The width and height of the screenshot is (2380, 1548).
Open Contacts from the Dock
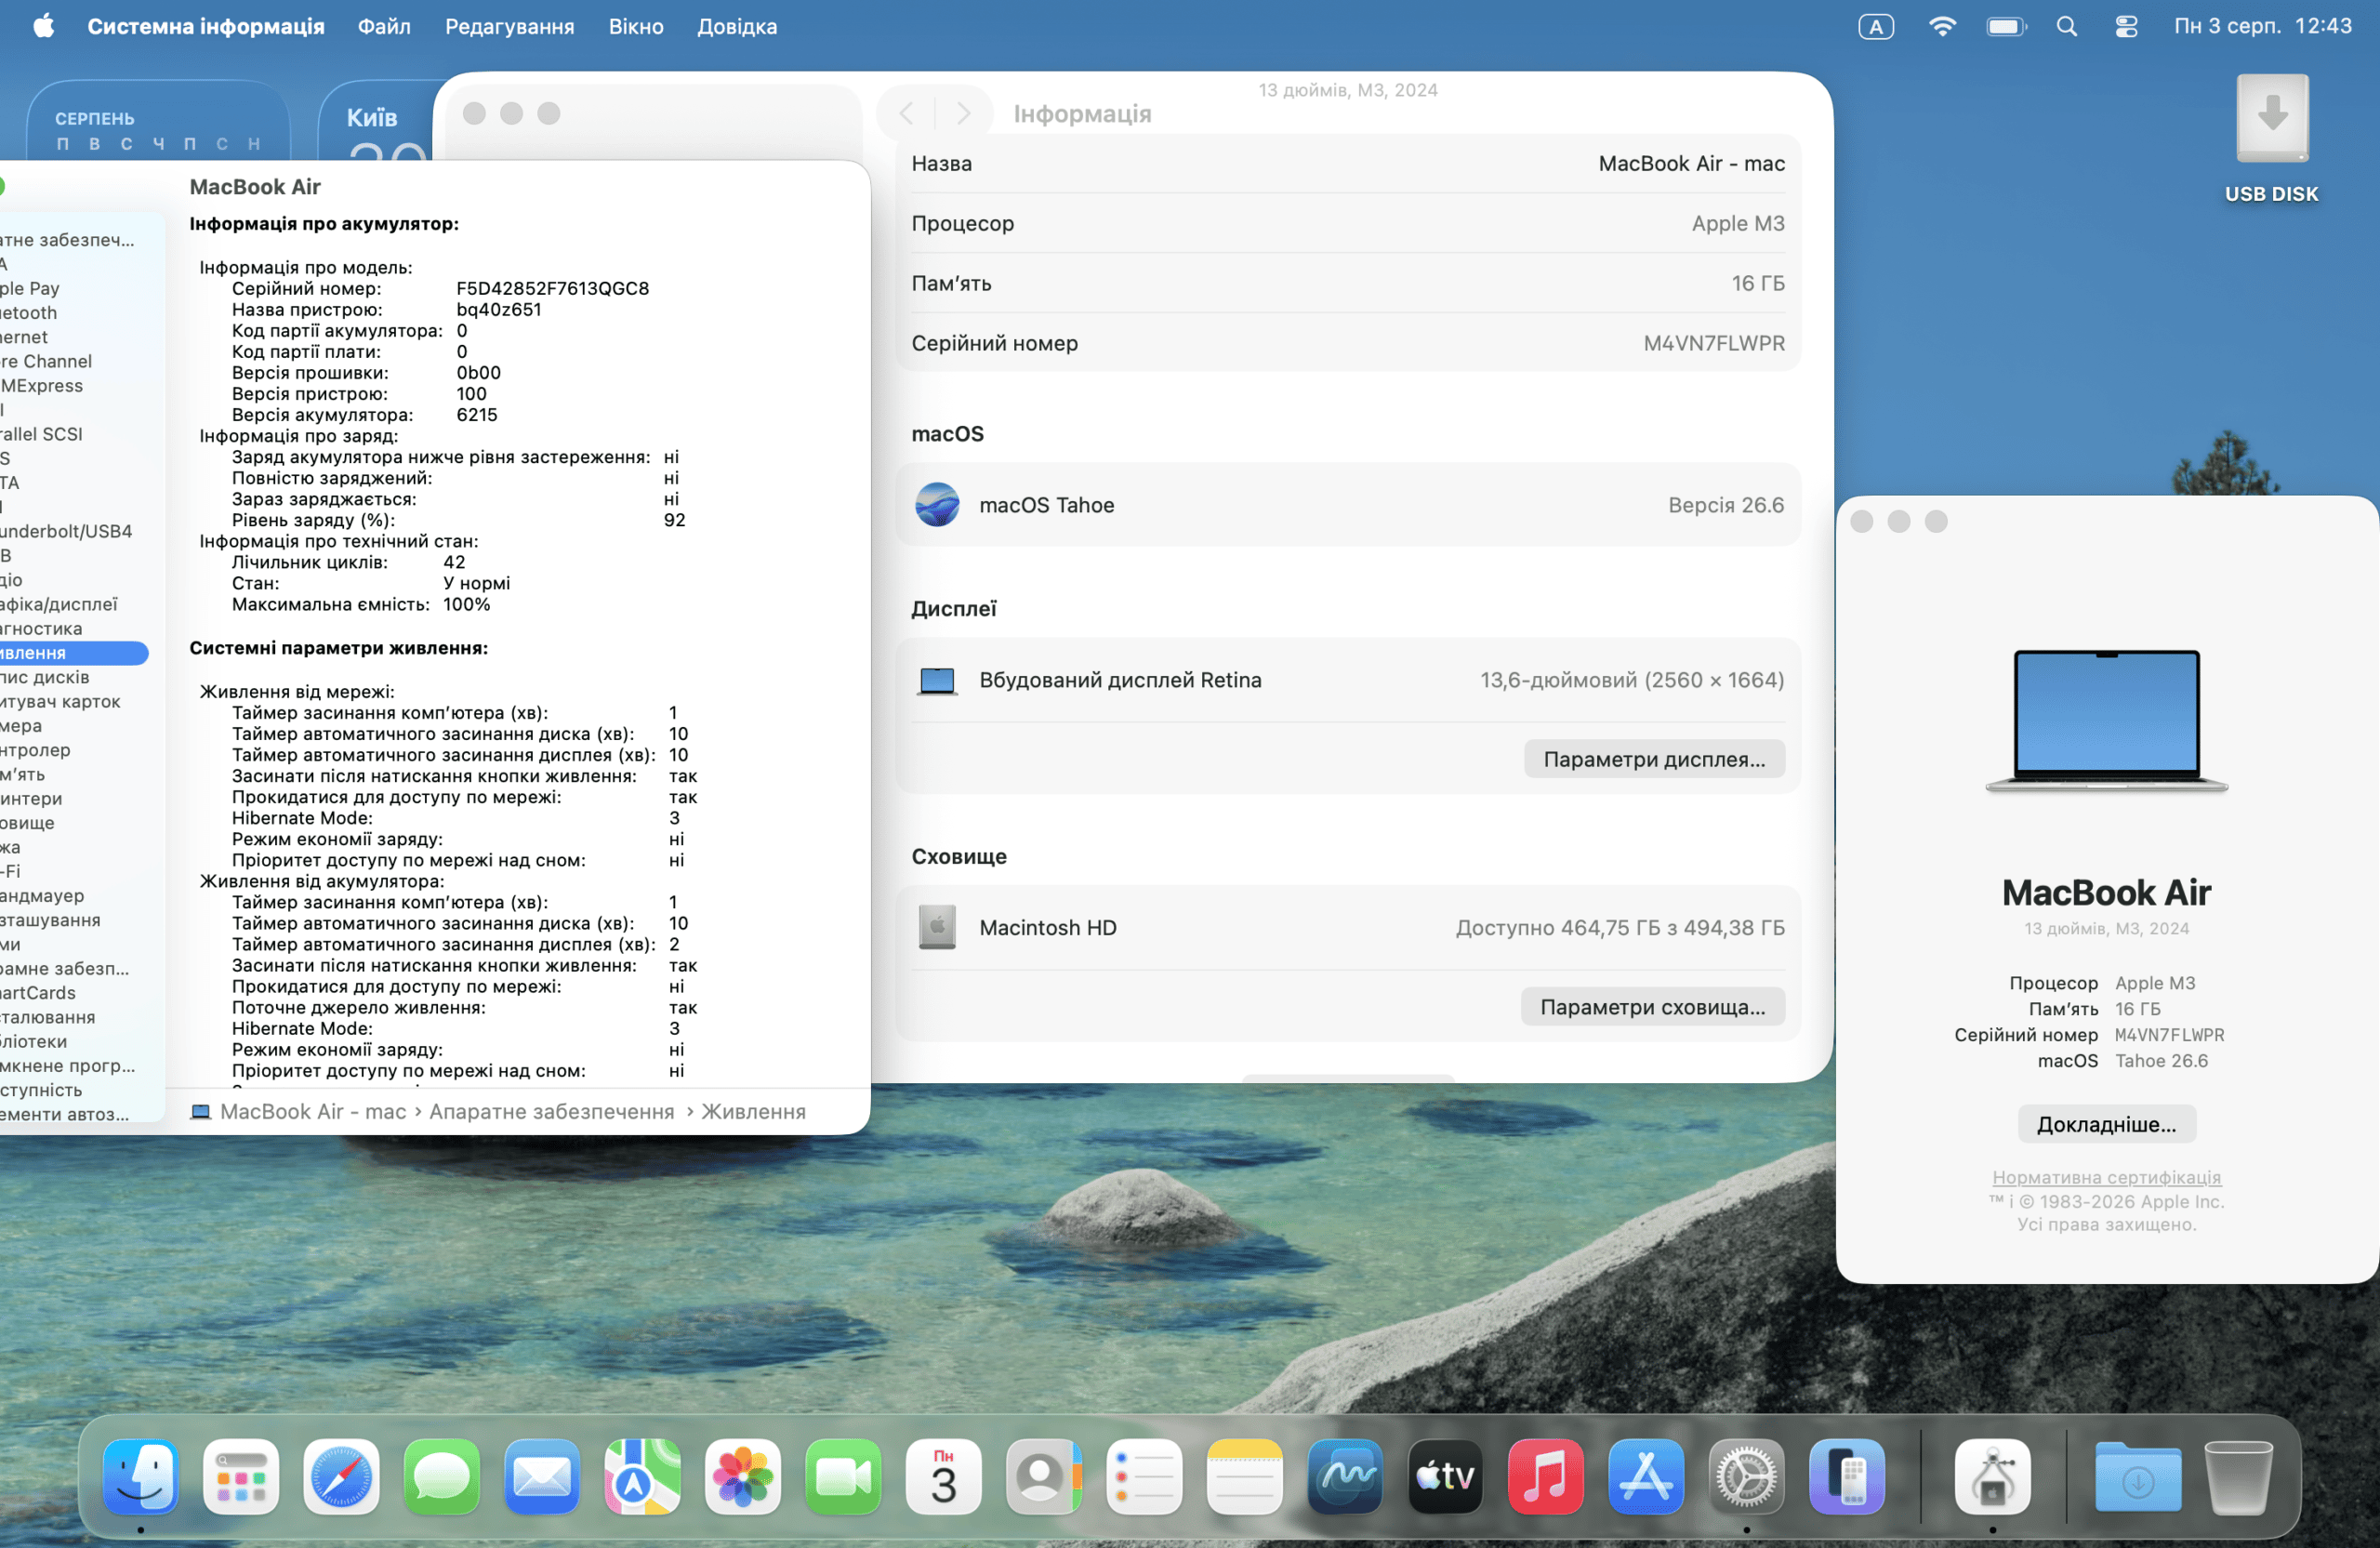point(1044,1476)
